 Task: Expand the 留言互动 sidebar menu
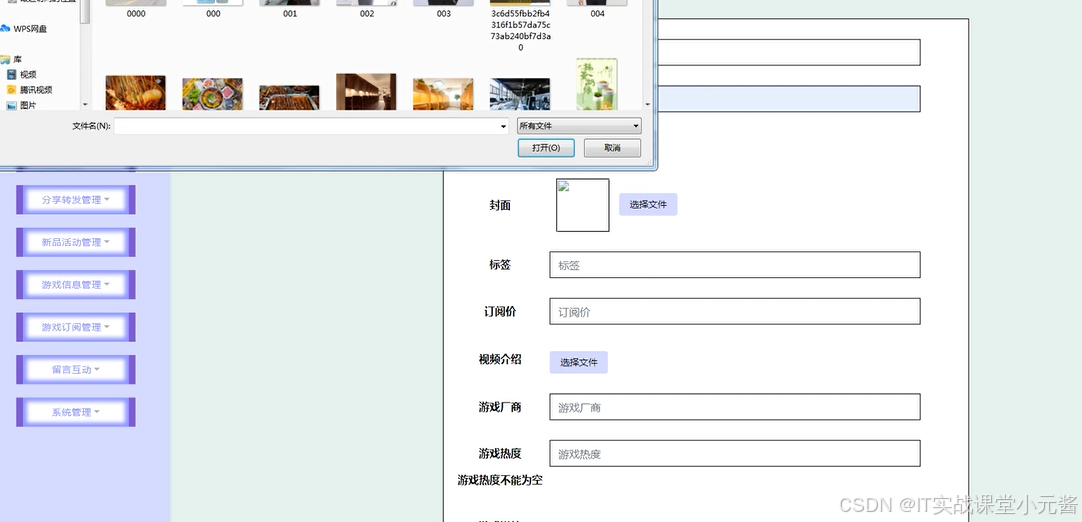click(x=76, y=369)
